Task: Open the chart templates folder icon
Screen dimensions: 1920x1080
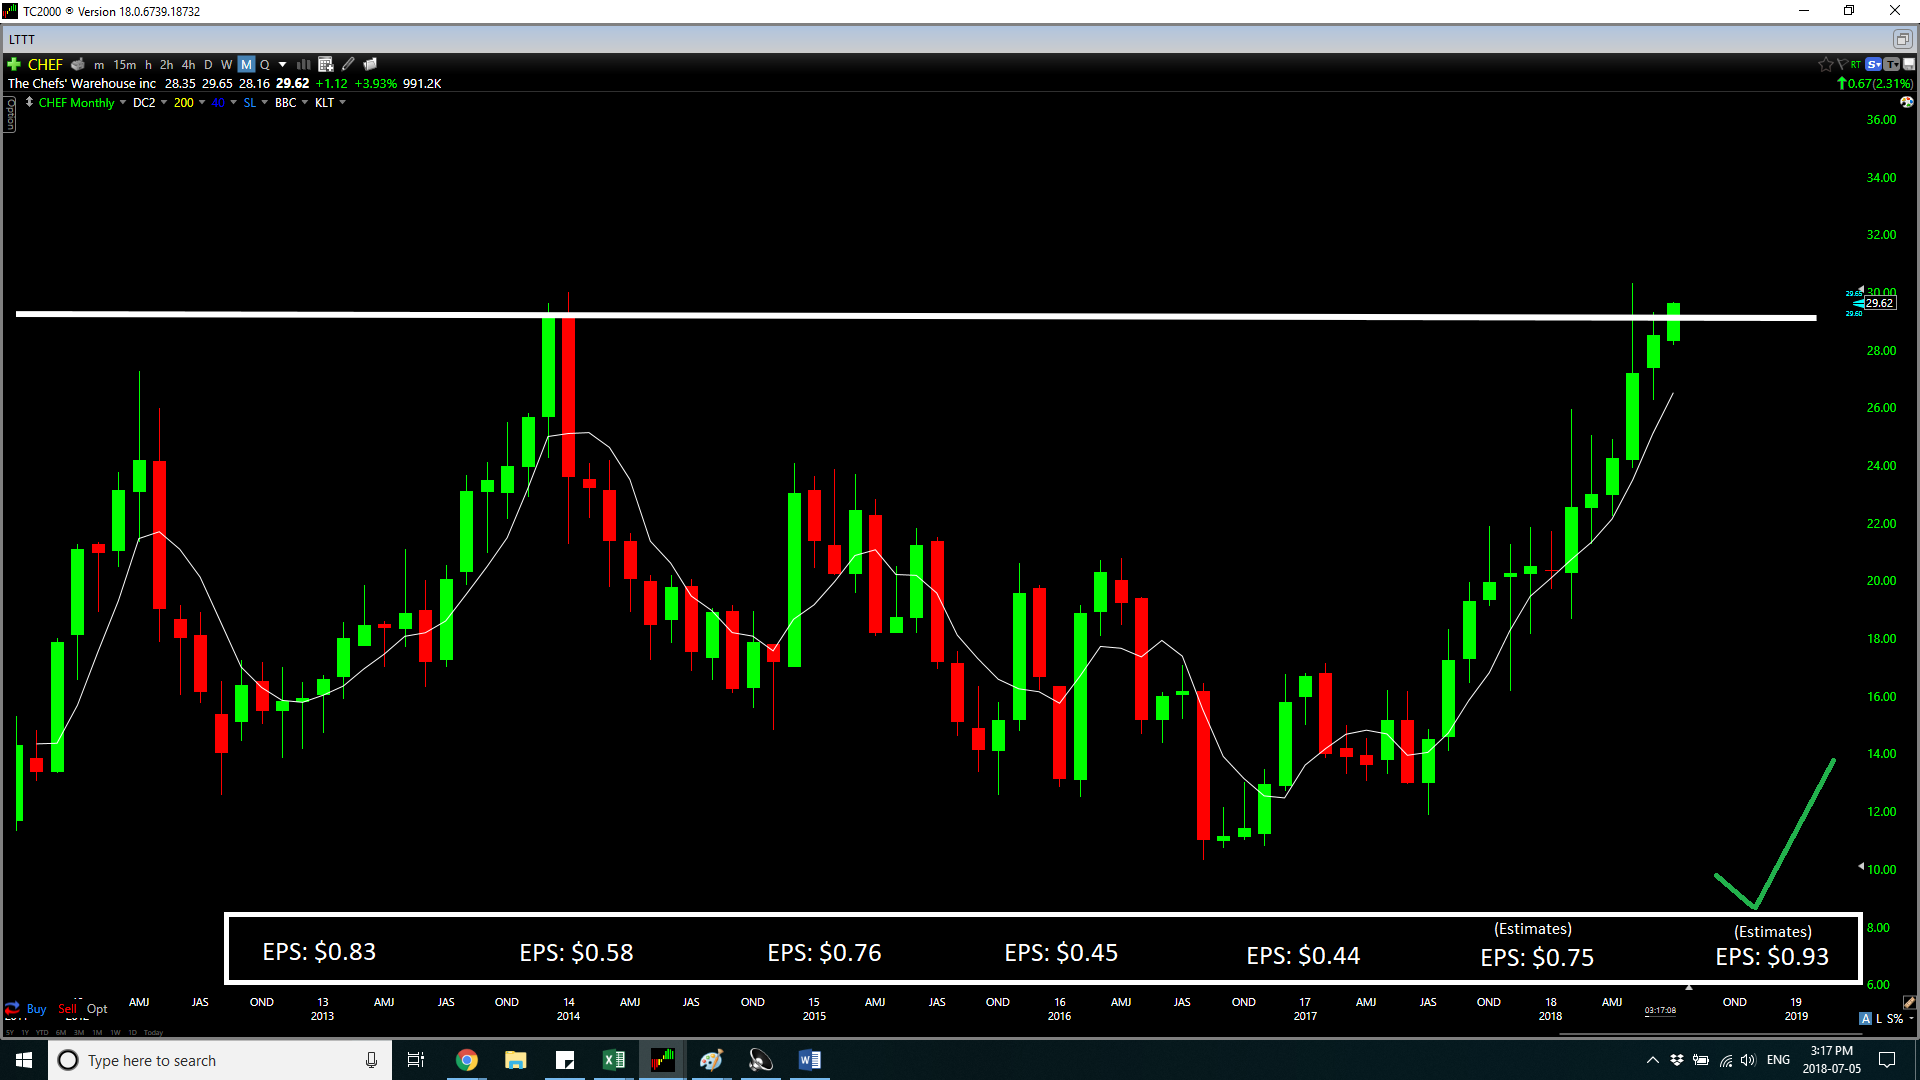Action: pyautogui.click(x=370, y=64)
